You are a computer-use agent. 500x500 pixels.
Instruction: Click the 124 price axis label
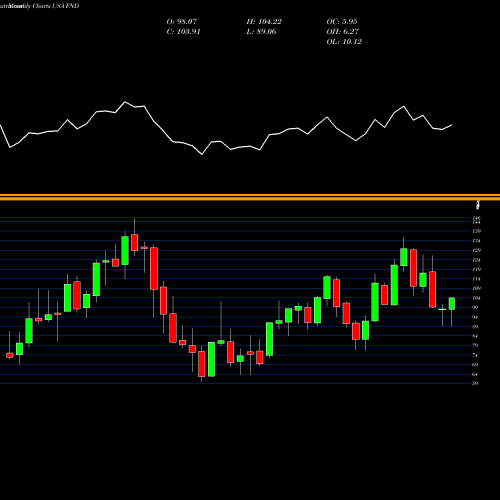tap(477, 260)
